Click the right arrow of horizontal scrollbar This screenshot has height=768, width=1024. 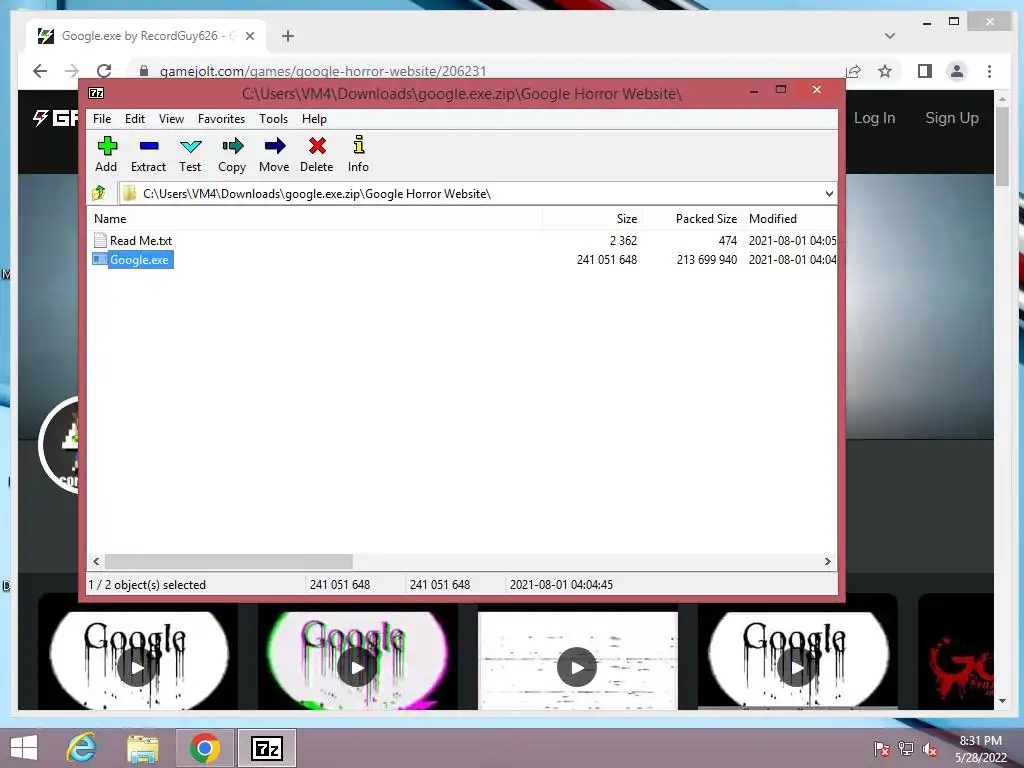tap(827, 562)
